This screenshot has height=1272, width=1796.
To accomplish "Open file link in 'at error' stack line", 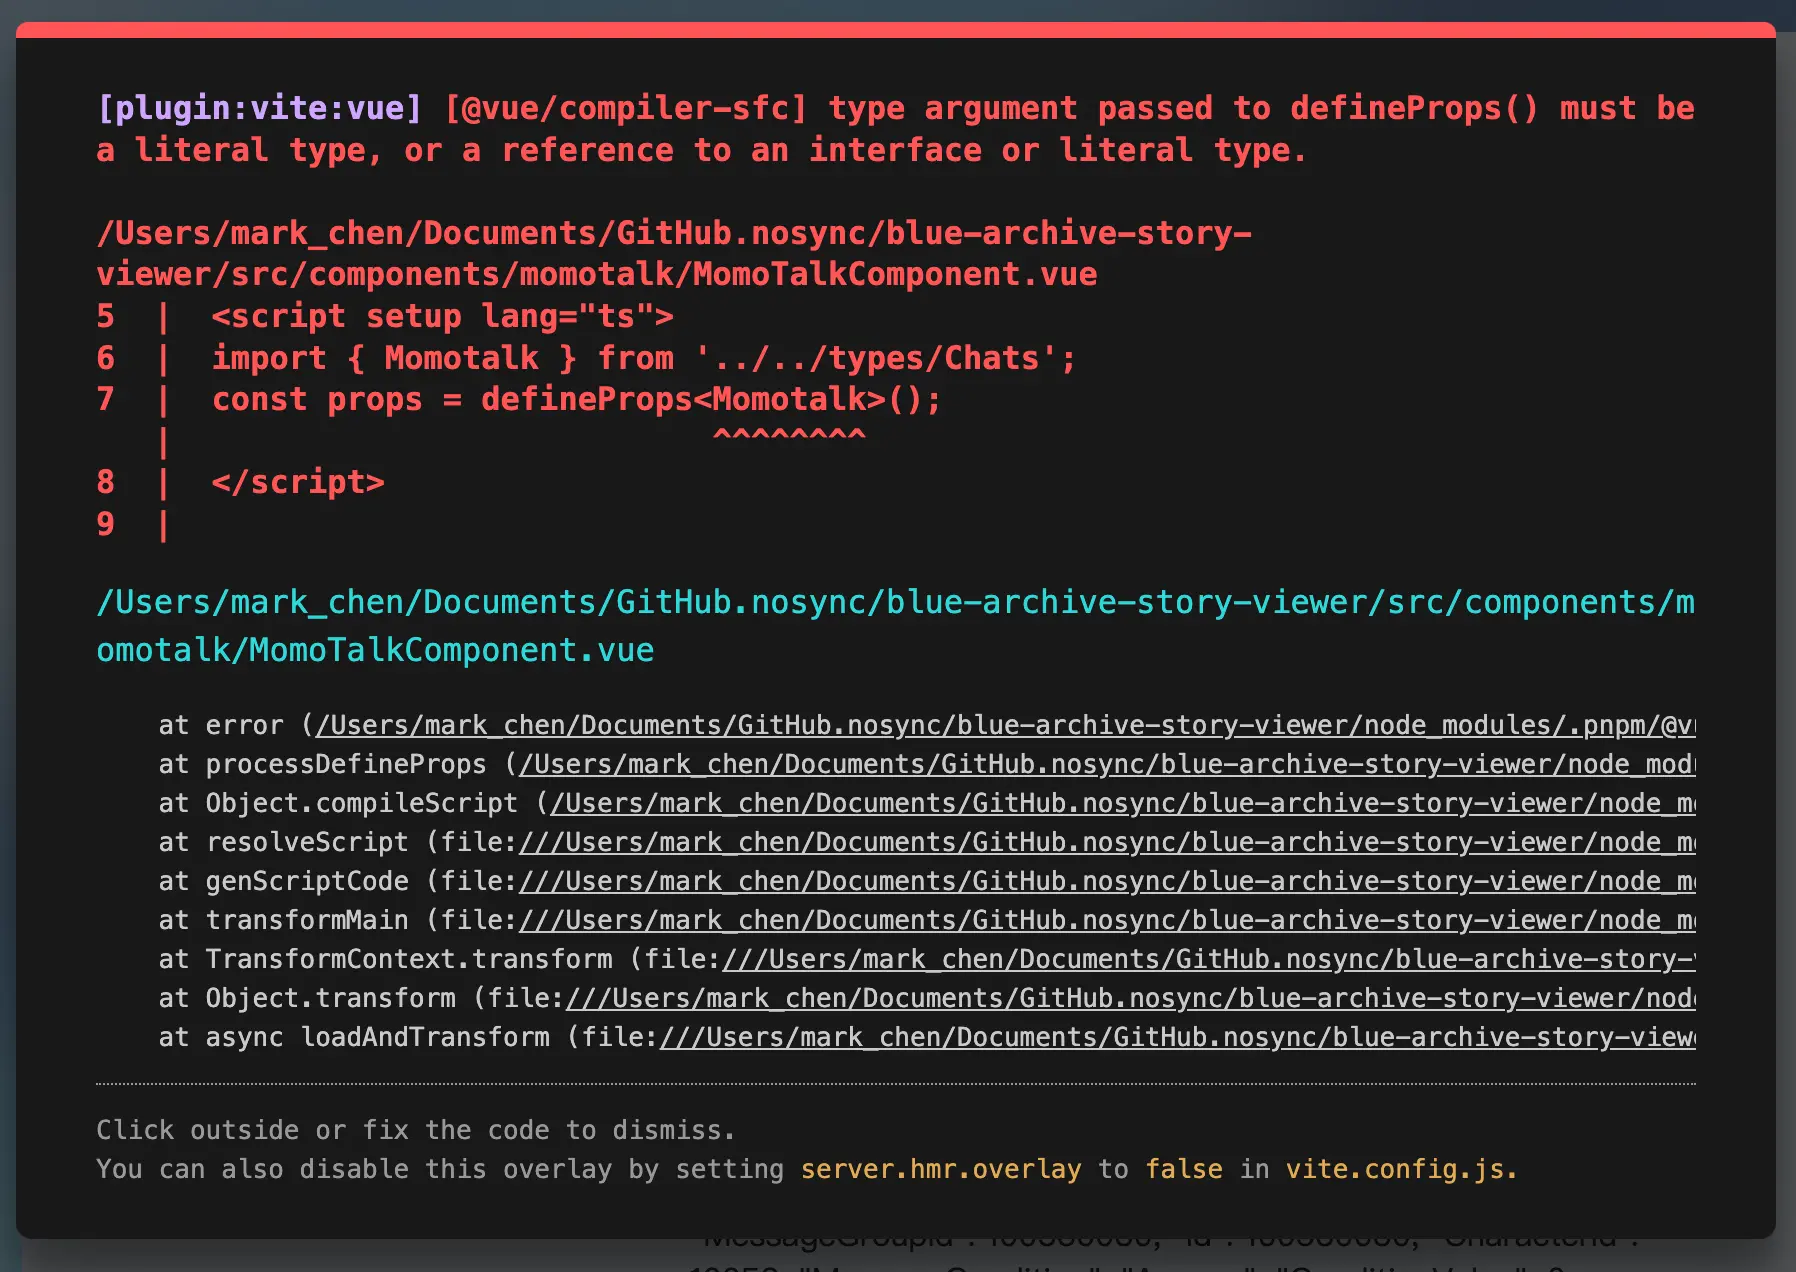I will [1005, 725].
